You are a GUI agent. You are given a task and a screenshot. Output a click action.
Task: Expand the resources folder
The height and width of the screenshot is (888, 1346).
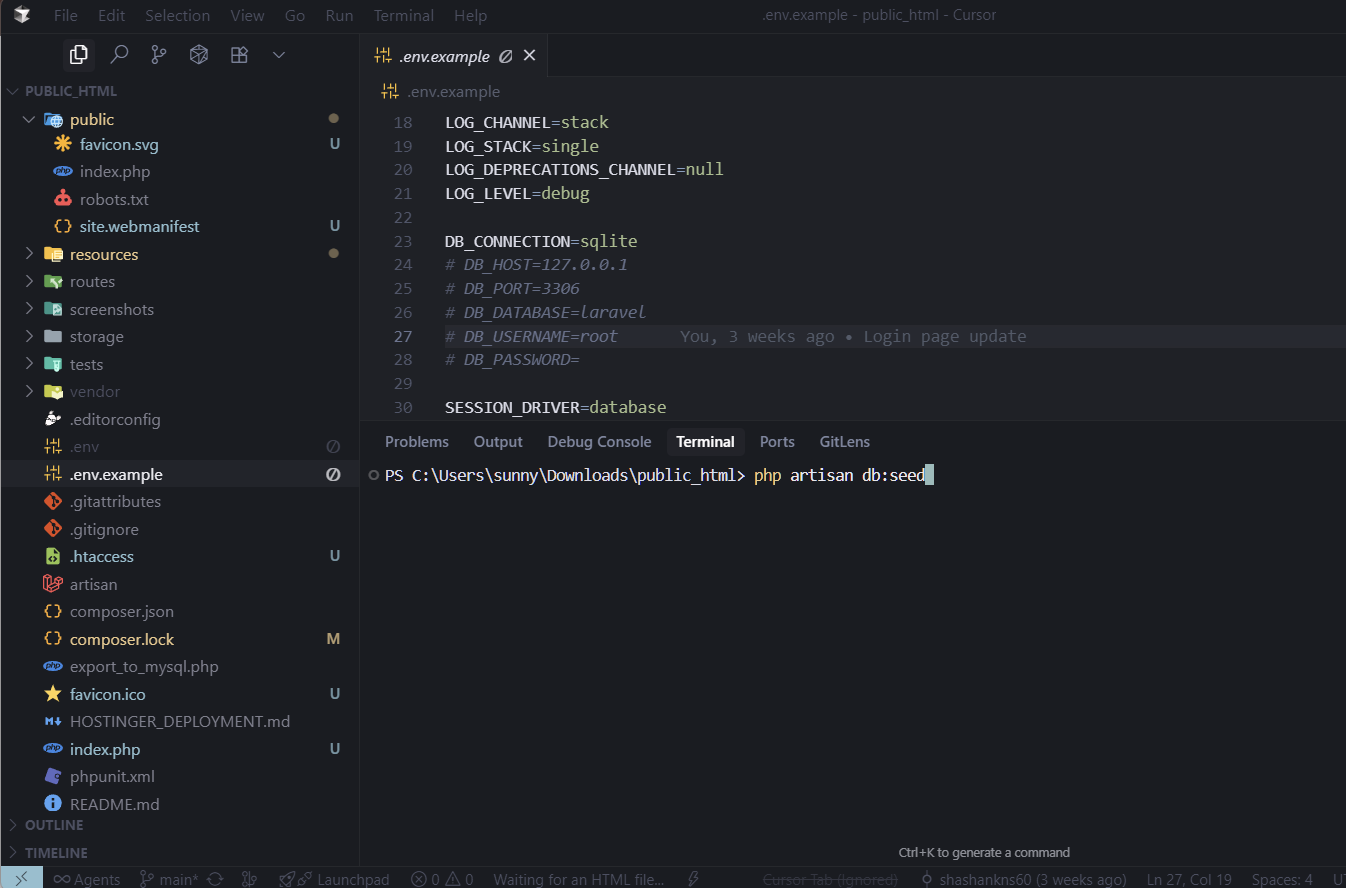tap(103, 254)
